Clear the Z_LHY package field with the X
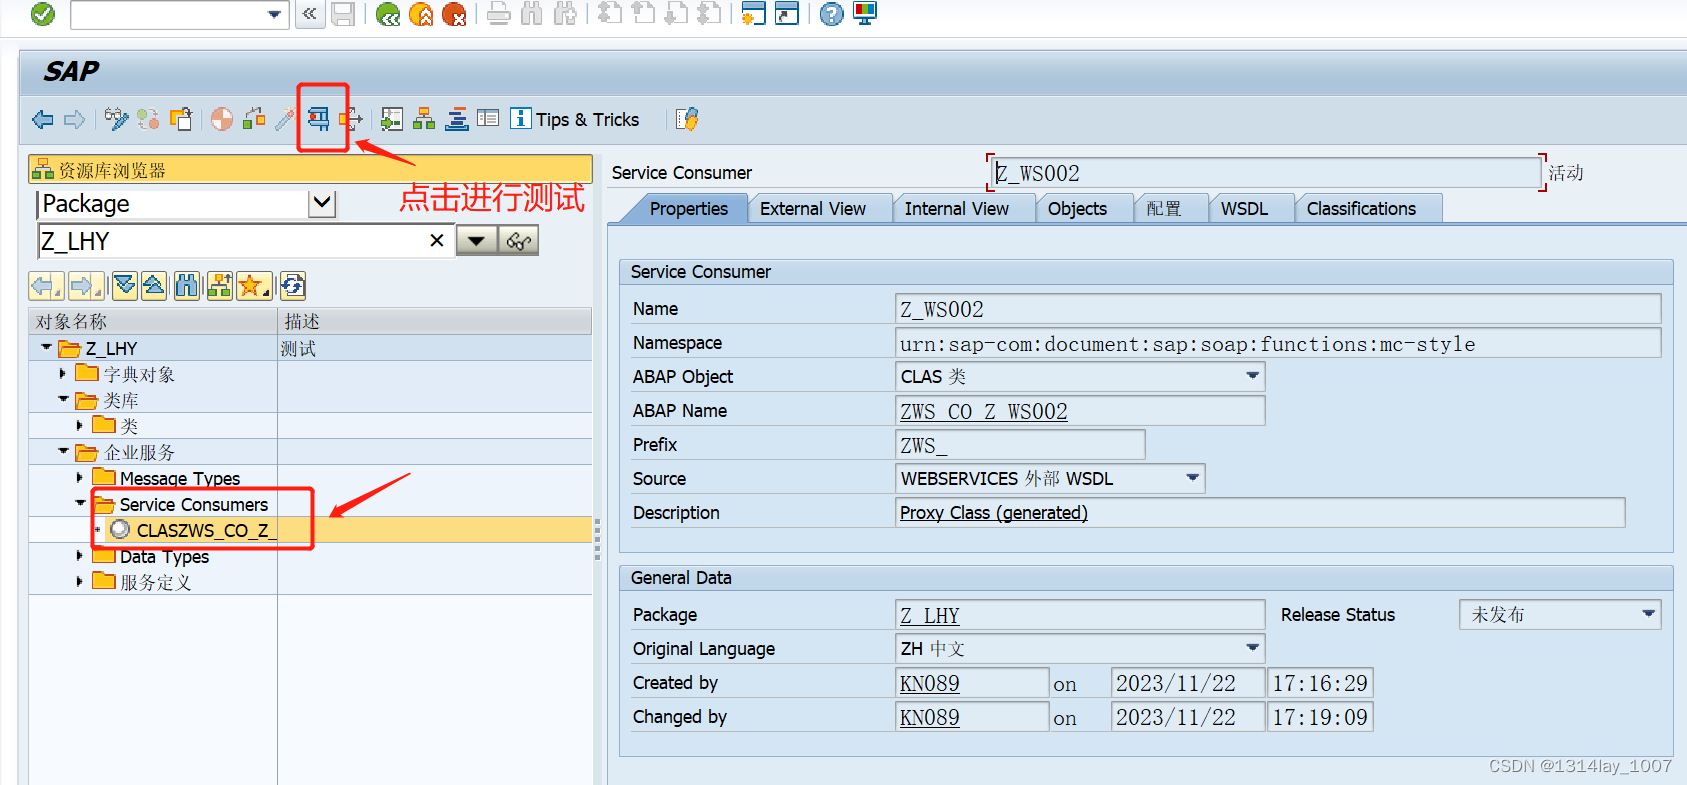Image resolution: width=1687 pixels, height=785 pixels. [437, 241]
